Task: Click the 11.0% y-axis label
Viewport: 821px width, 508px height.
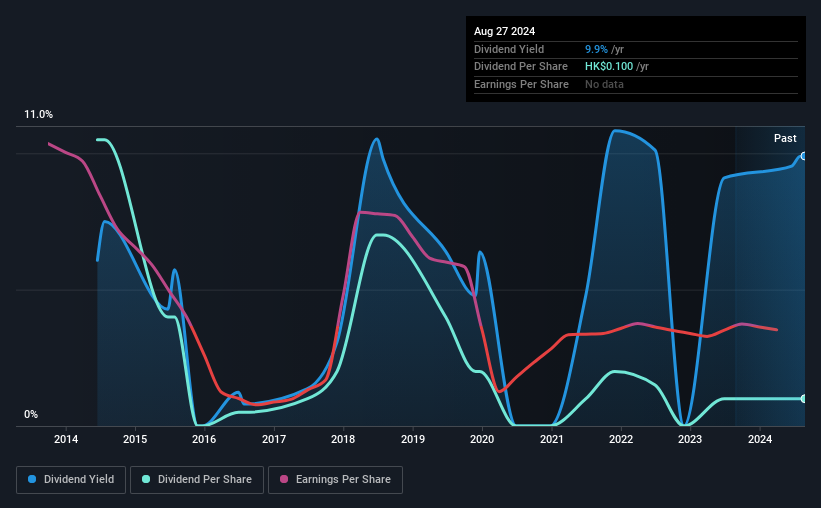Action: 38,115
